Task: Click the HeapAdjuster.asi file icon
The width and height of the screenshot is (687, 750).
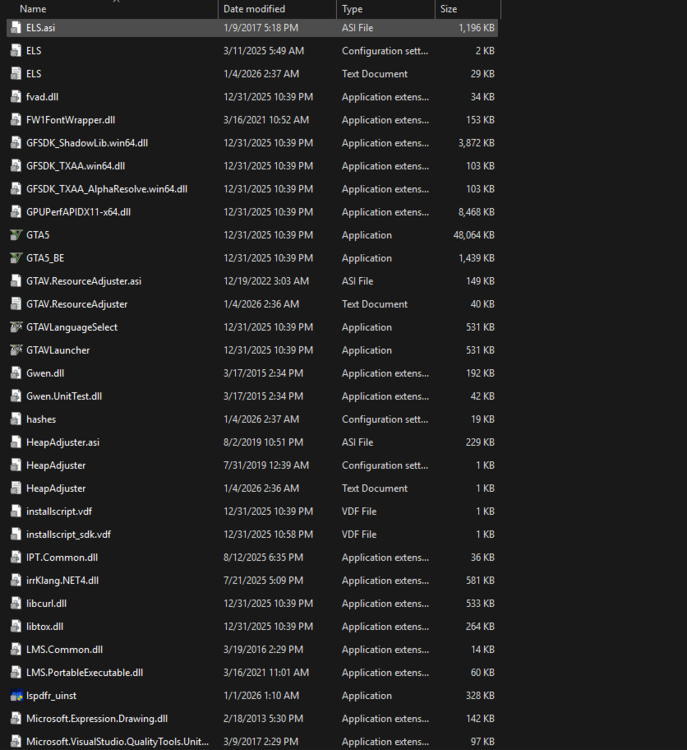Action: [16, 442]
